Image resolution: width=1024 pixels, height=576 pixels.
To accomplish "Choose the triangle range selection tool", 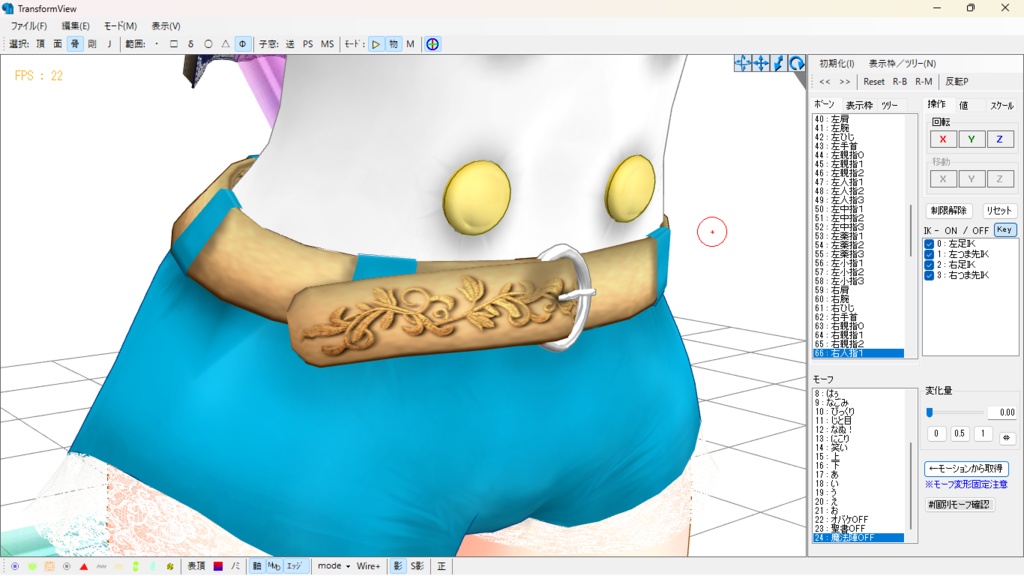I will pyautogui.click(x=225, y=44).
